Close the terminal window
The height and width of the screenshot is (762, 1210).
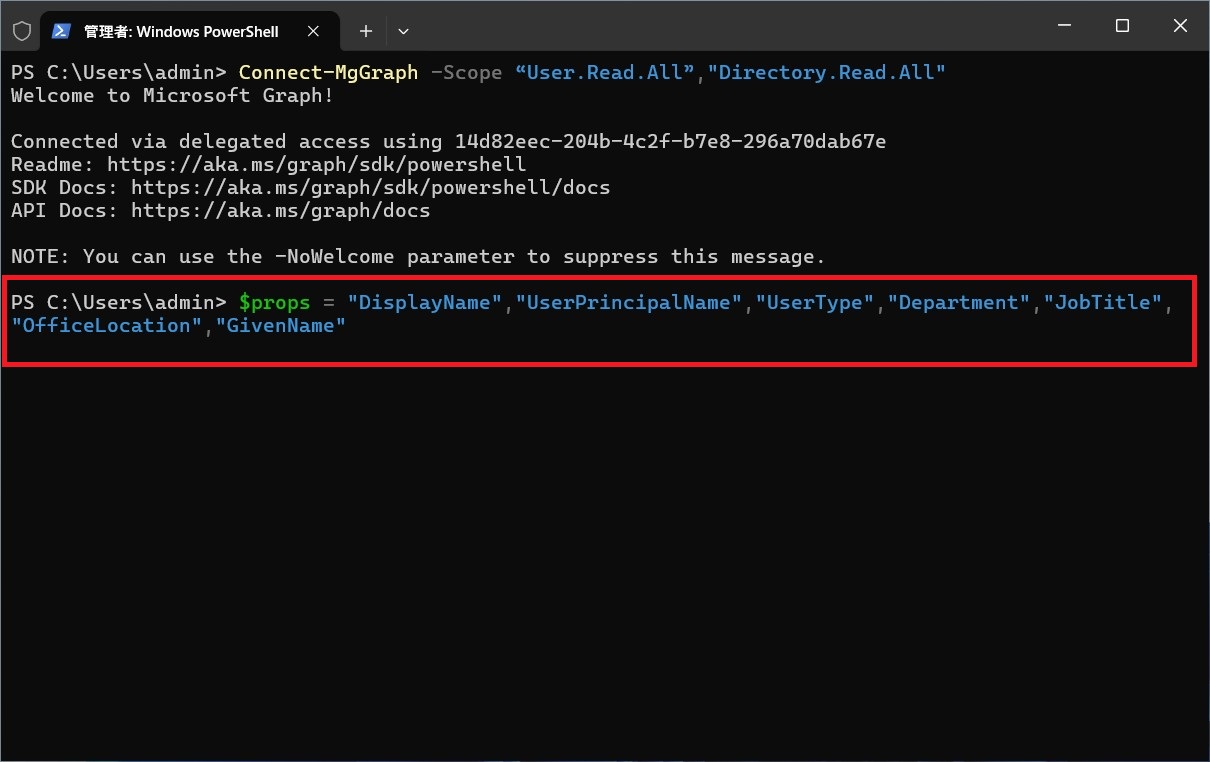click(1180, 26)
